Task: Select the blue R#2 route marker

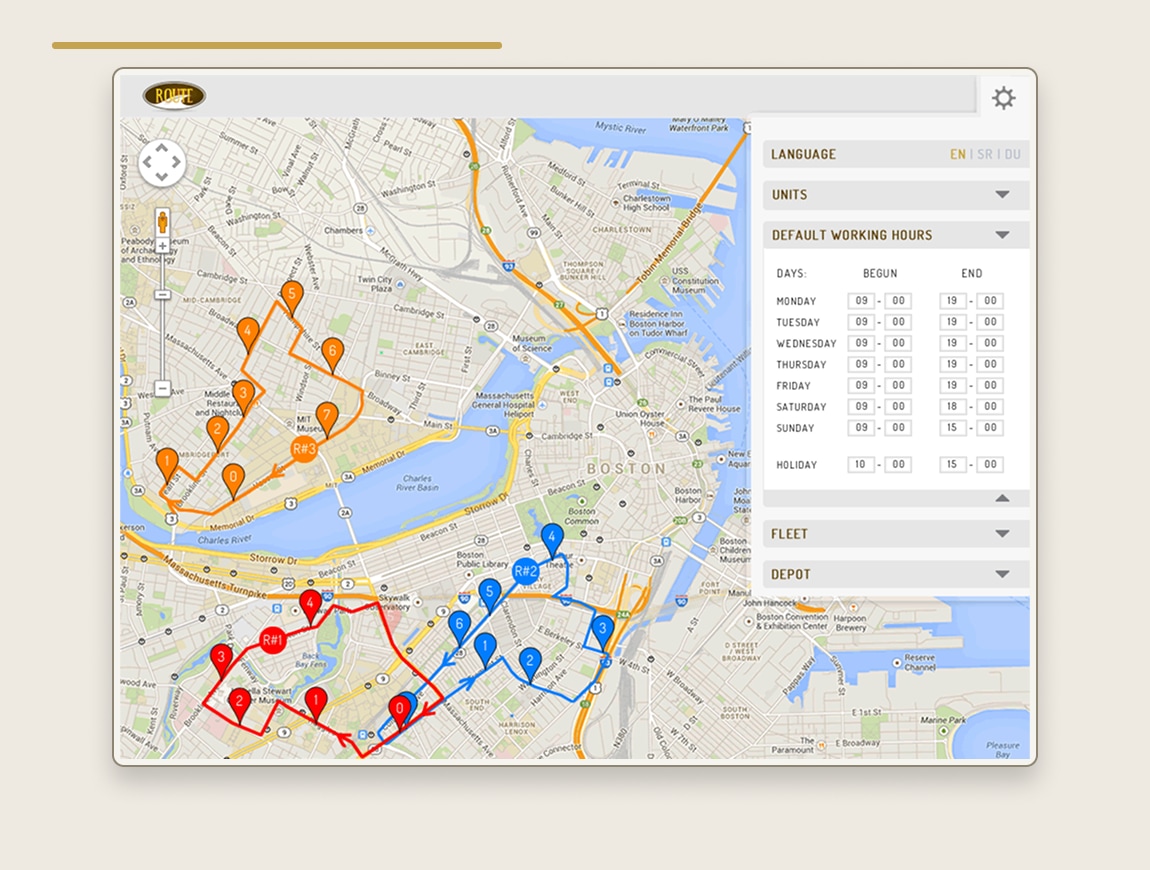Action: pyautogui.click(x=526, y=571)
